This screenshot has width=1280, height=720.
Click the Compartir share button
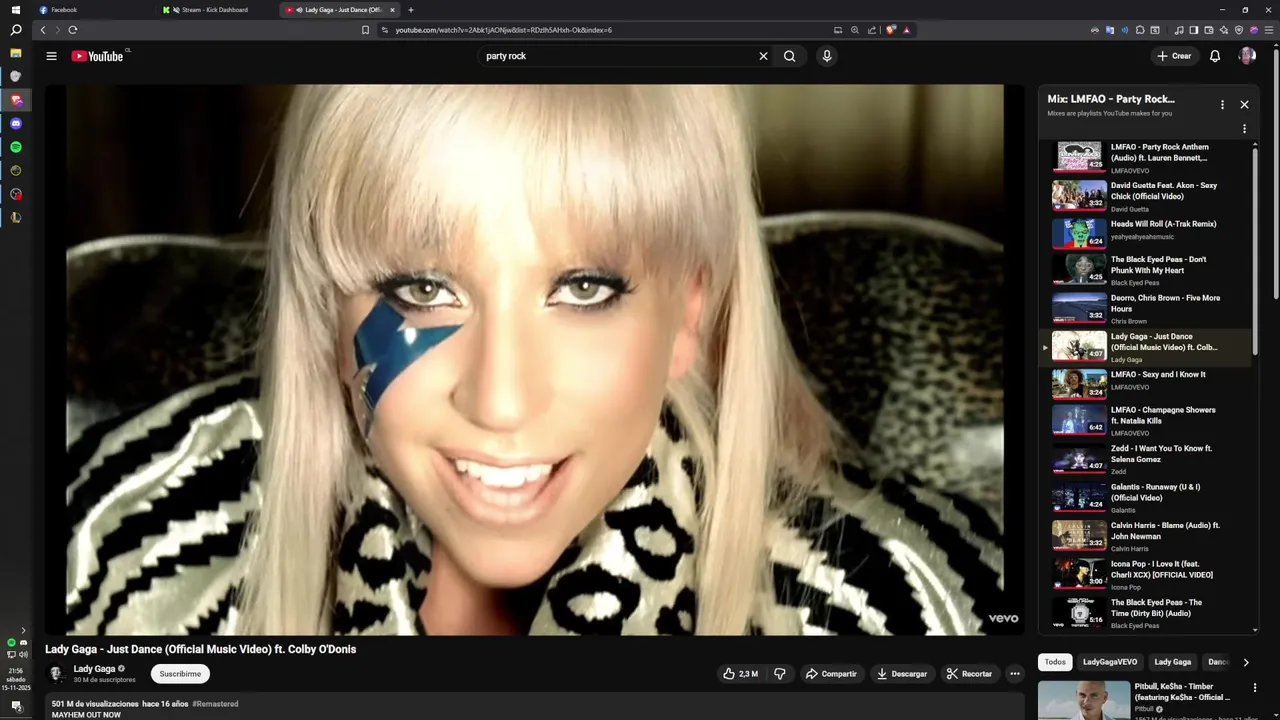coord(832,674)
